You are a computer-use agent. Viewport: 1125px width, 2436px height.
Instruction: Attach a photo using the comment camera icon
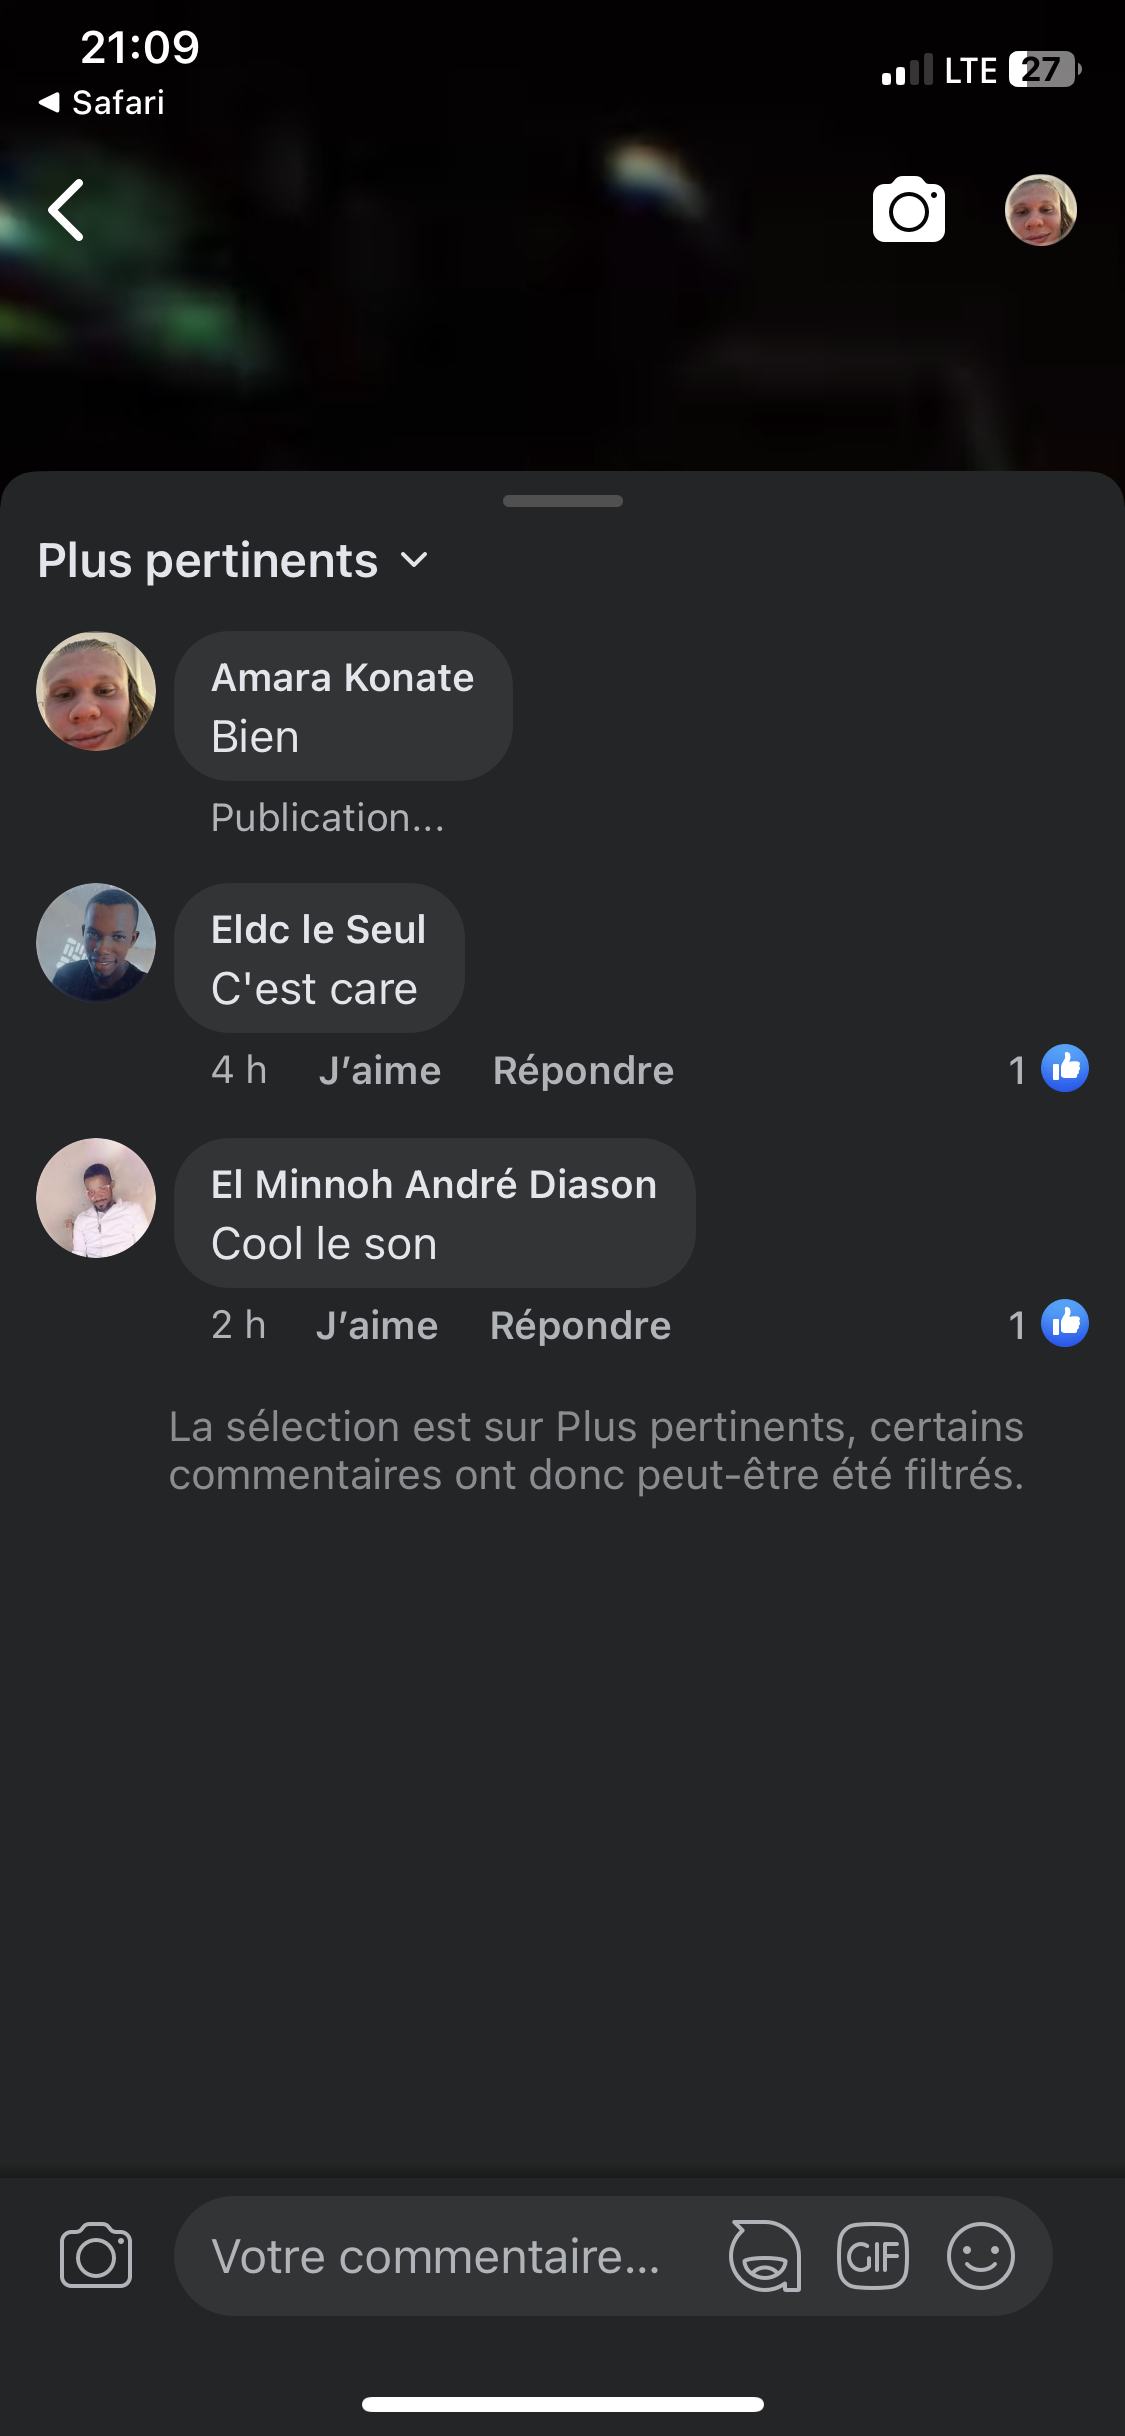[x=96, y=2256]
